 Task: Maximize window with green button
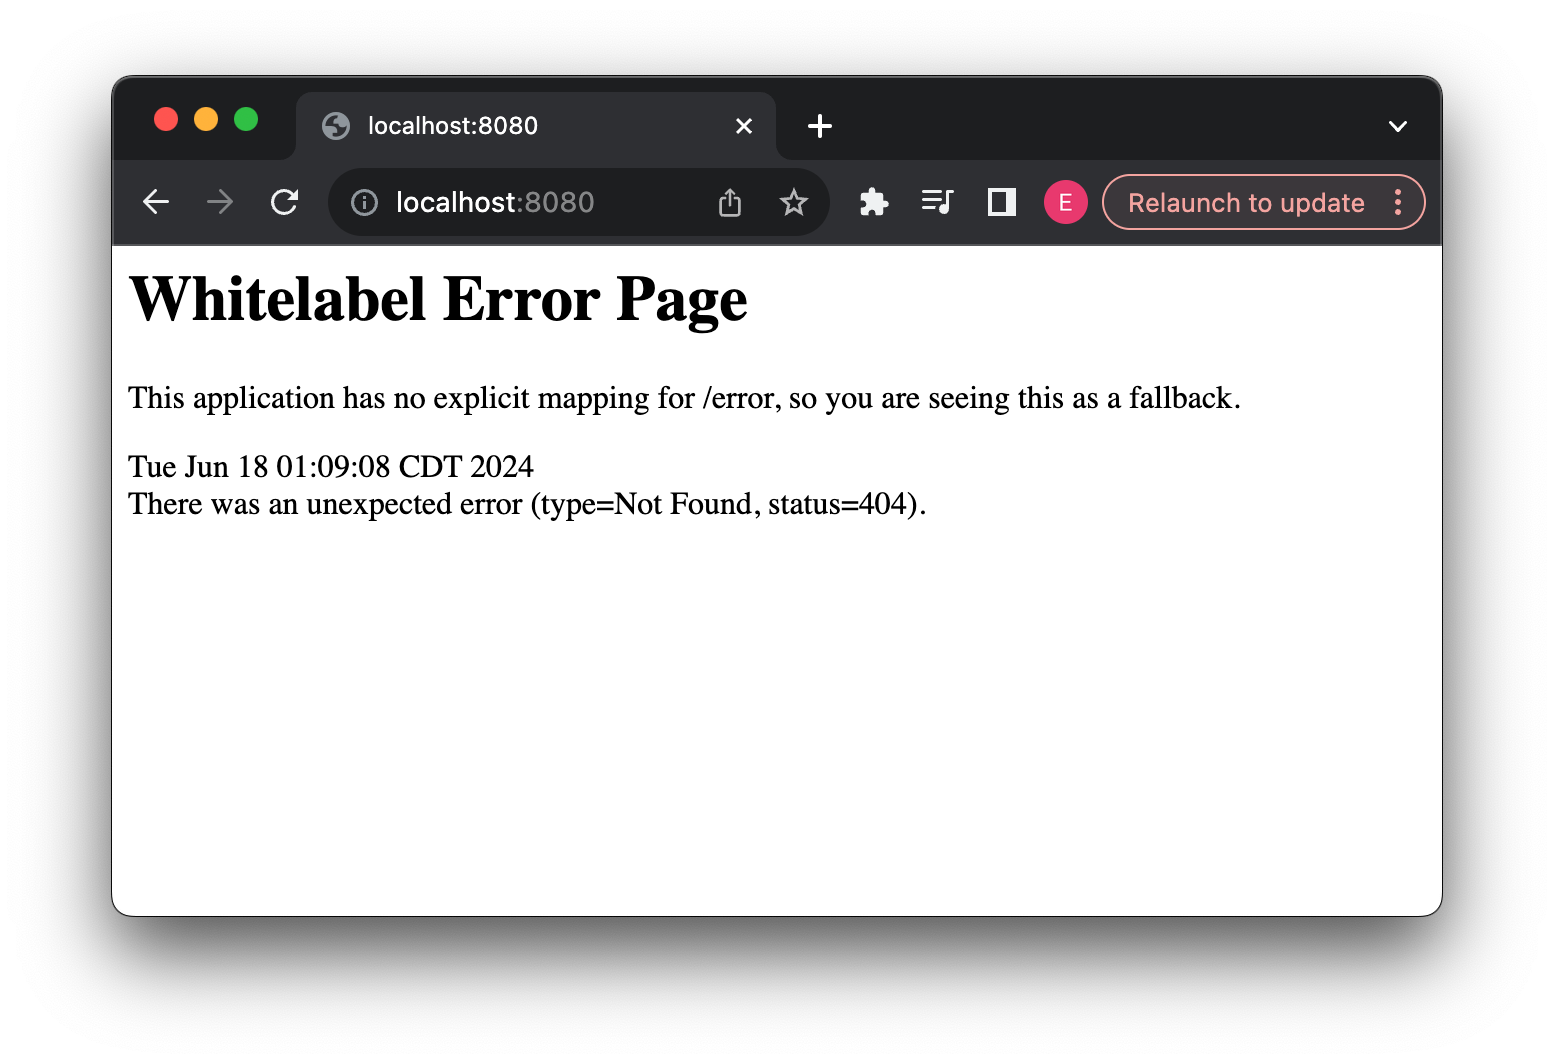click(246, 120)
